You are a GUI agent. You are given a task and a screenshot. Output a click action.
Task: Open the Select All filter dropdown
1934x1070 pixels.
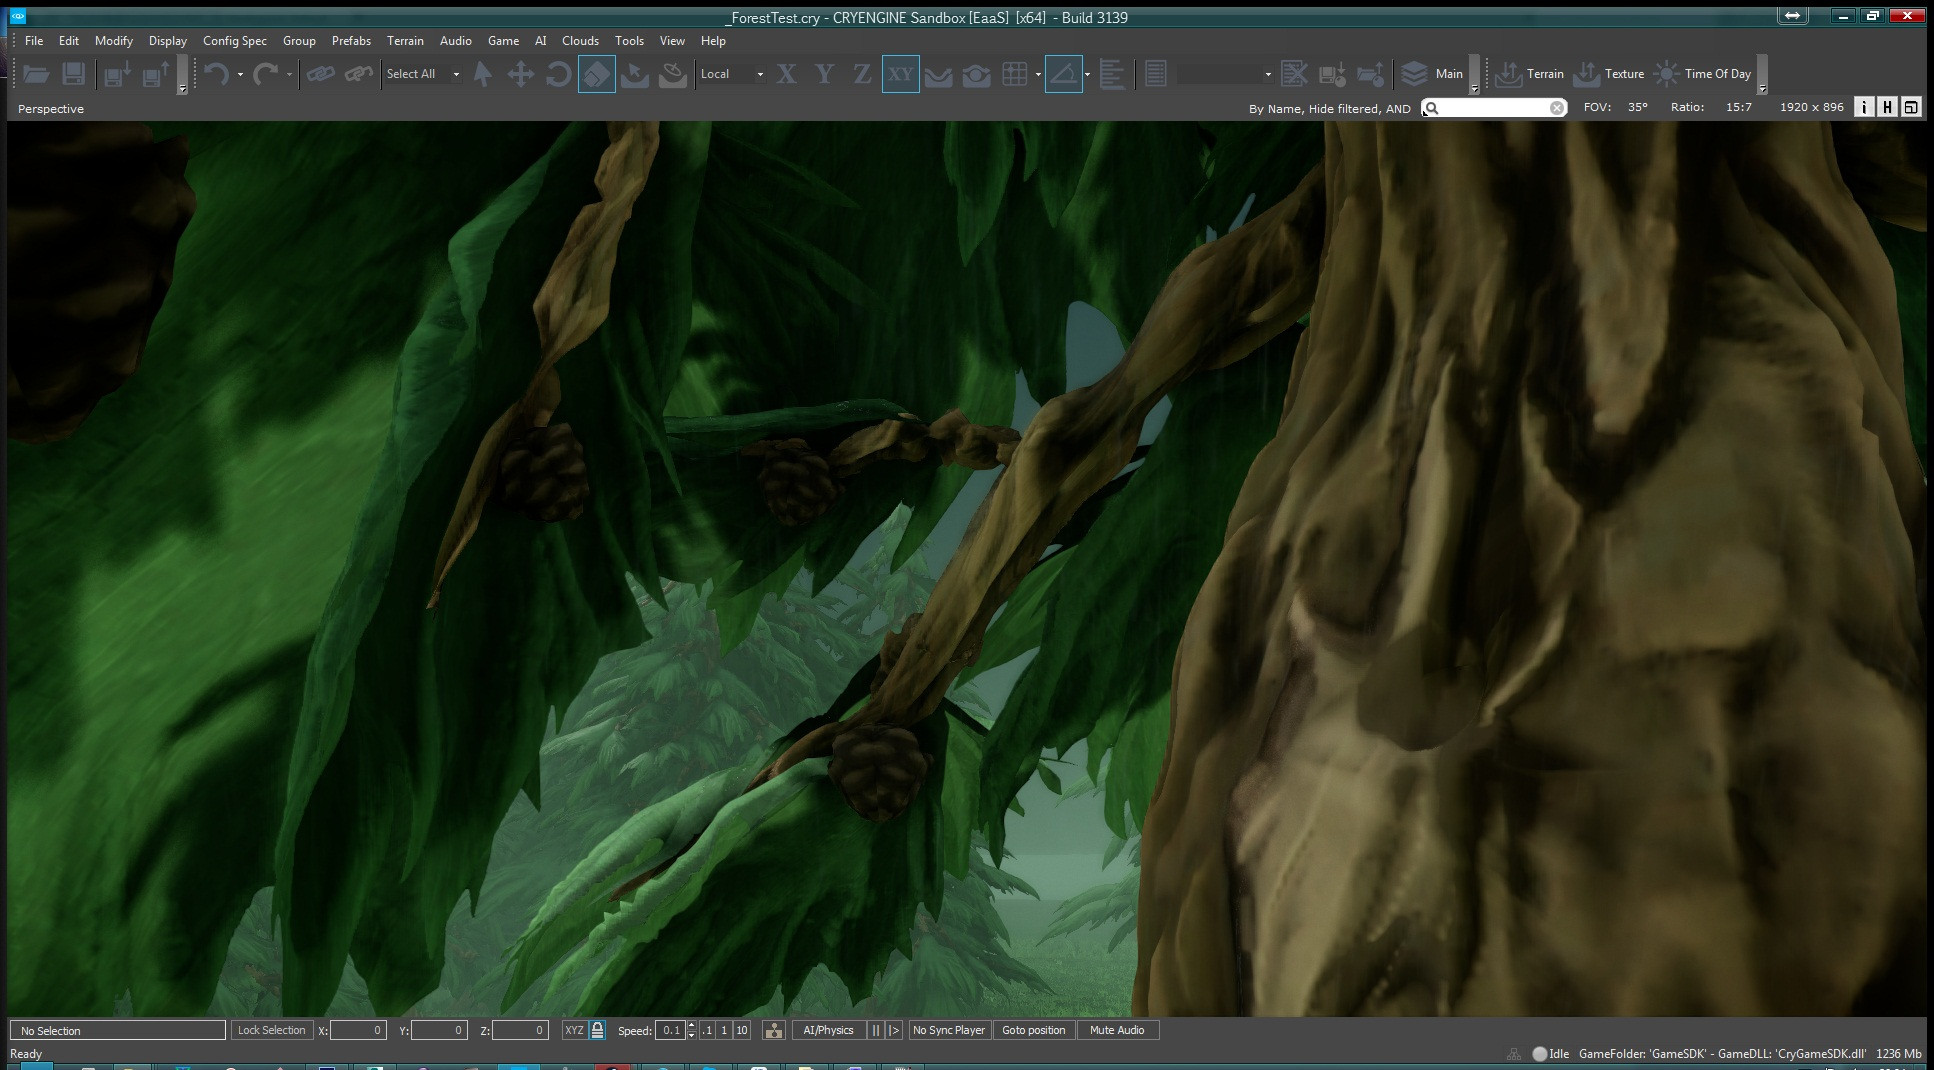click(x=423, y=74)
